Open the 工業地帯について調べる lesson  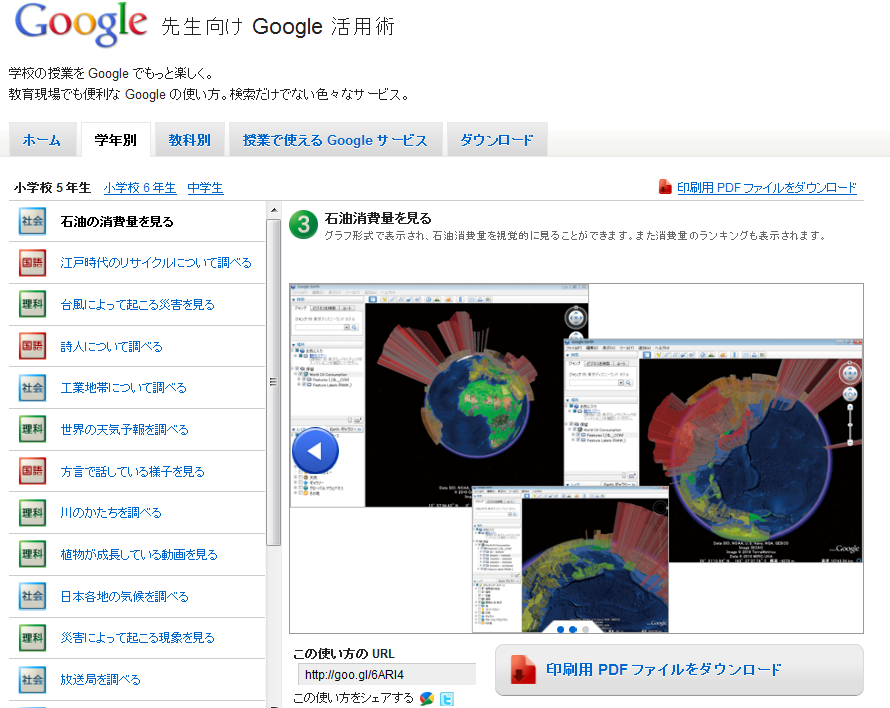124,388
